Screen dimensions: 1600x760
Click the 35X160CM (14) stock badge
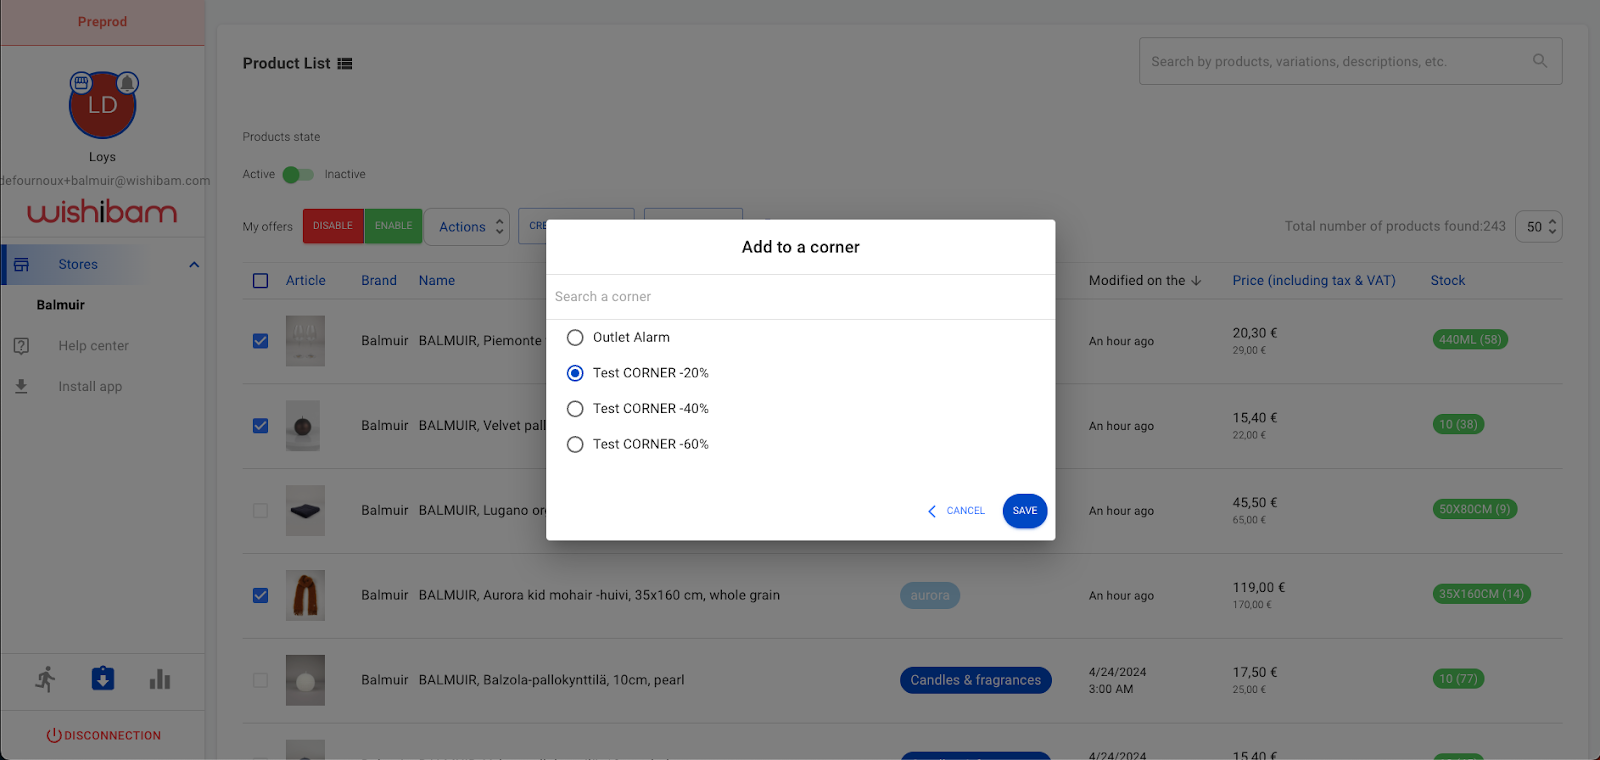pyautogui.click(x=1482, y=595)
